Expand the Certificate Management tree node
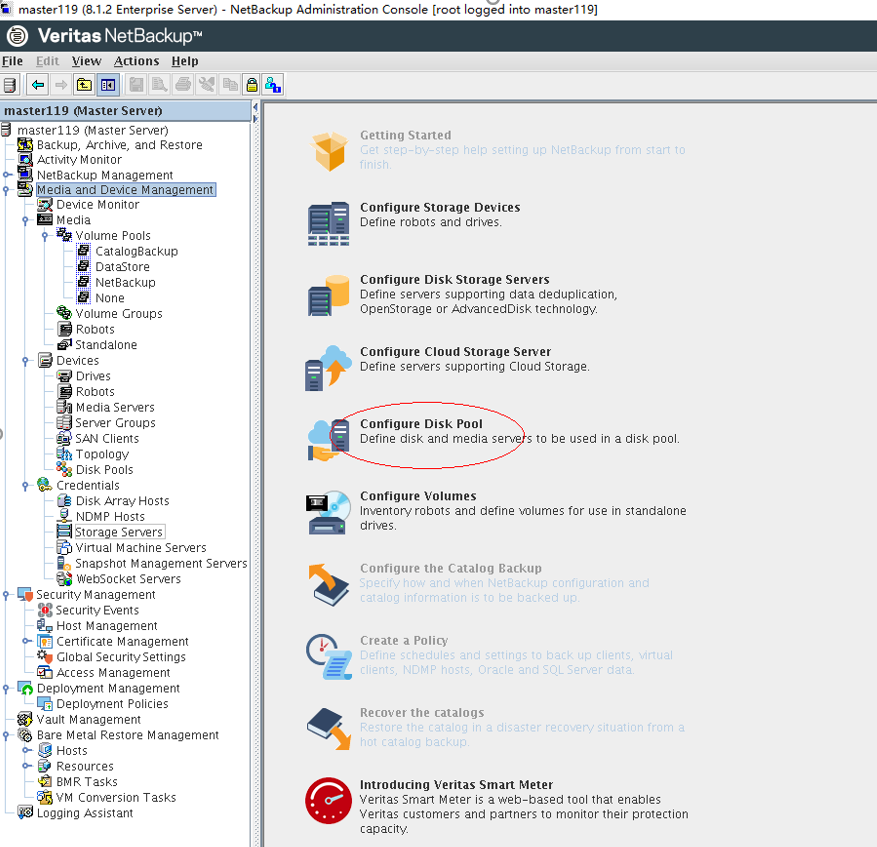Image resolution: width=877 pixels, height=847 pixels. pos(26,642)
